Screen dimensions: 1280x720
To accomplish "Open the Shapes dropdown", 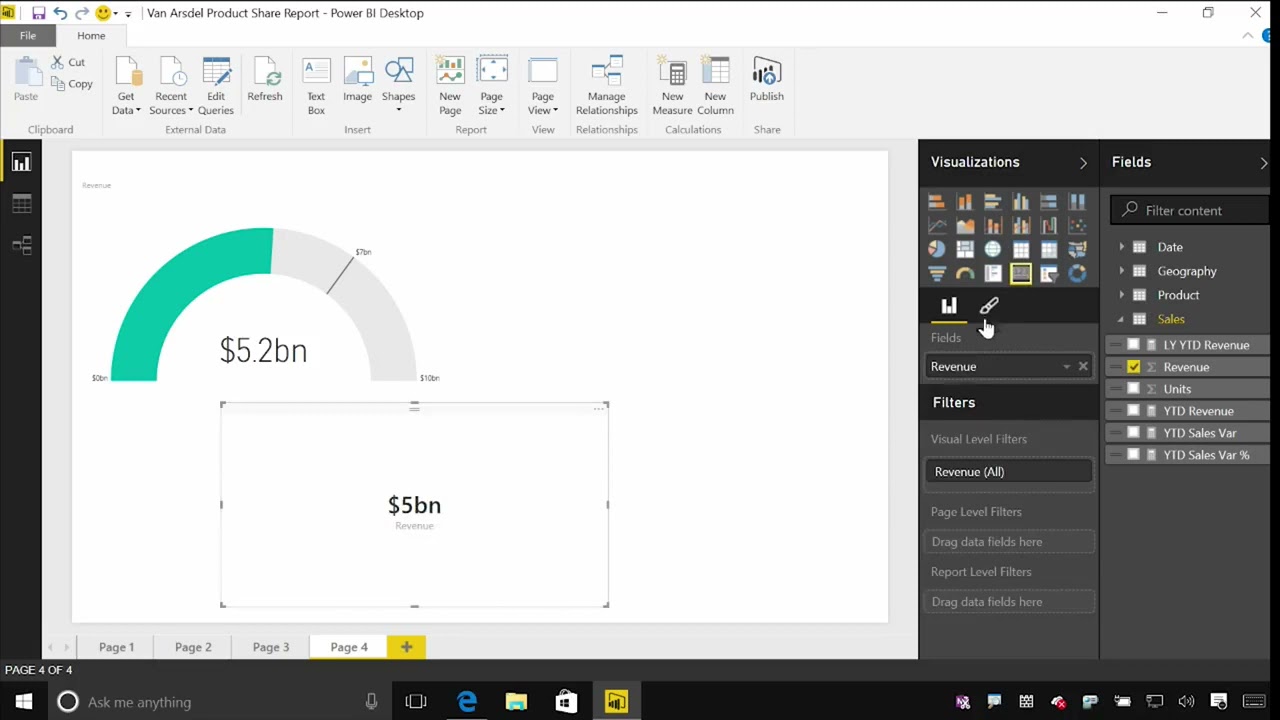I will [398, 85].
